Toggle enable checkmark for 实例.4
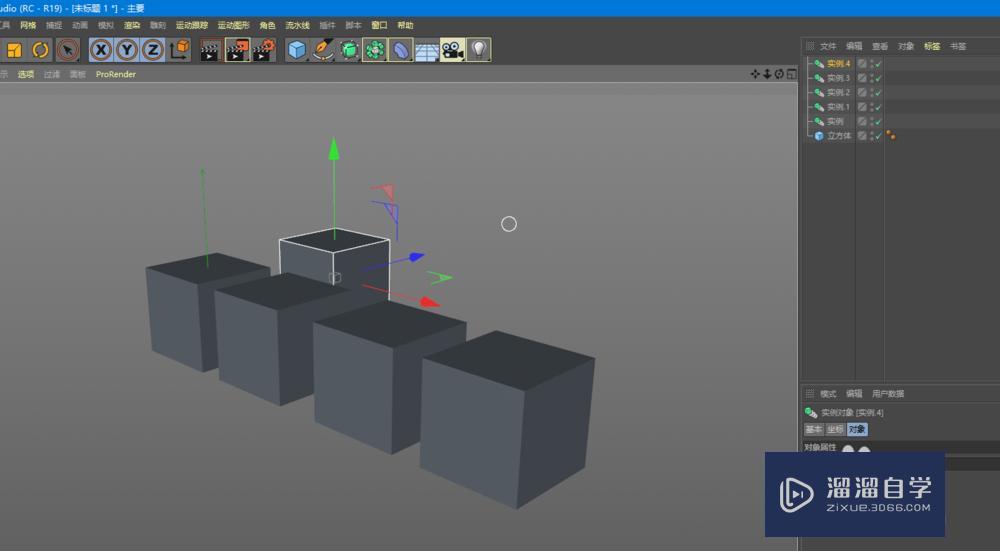1000x551 pixels. 878,64
